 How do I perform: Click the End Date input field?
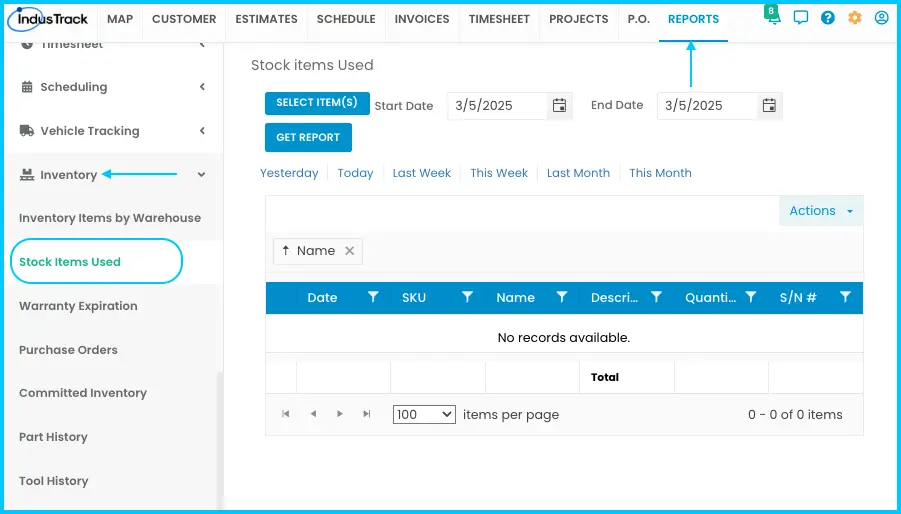coord(707,106)
